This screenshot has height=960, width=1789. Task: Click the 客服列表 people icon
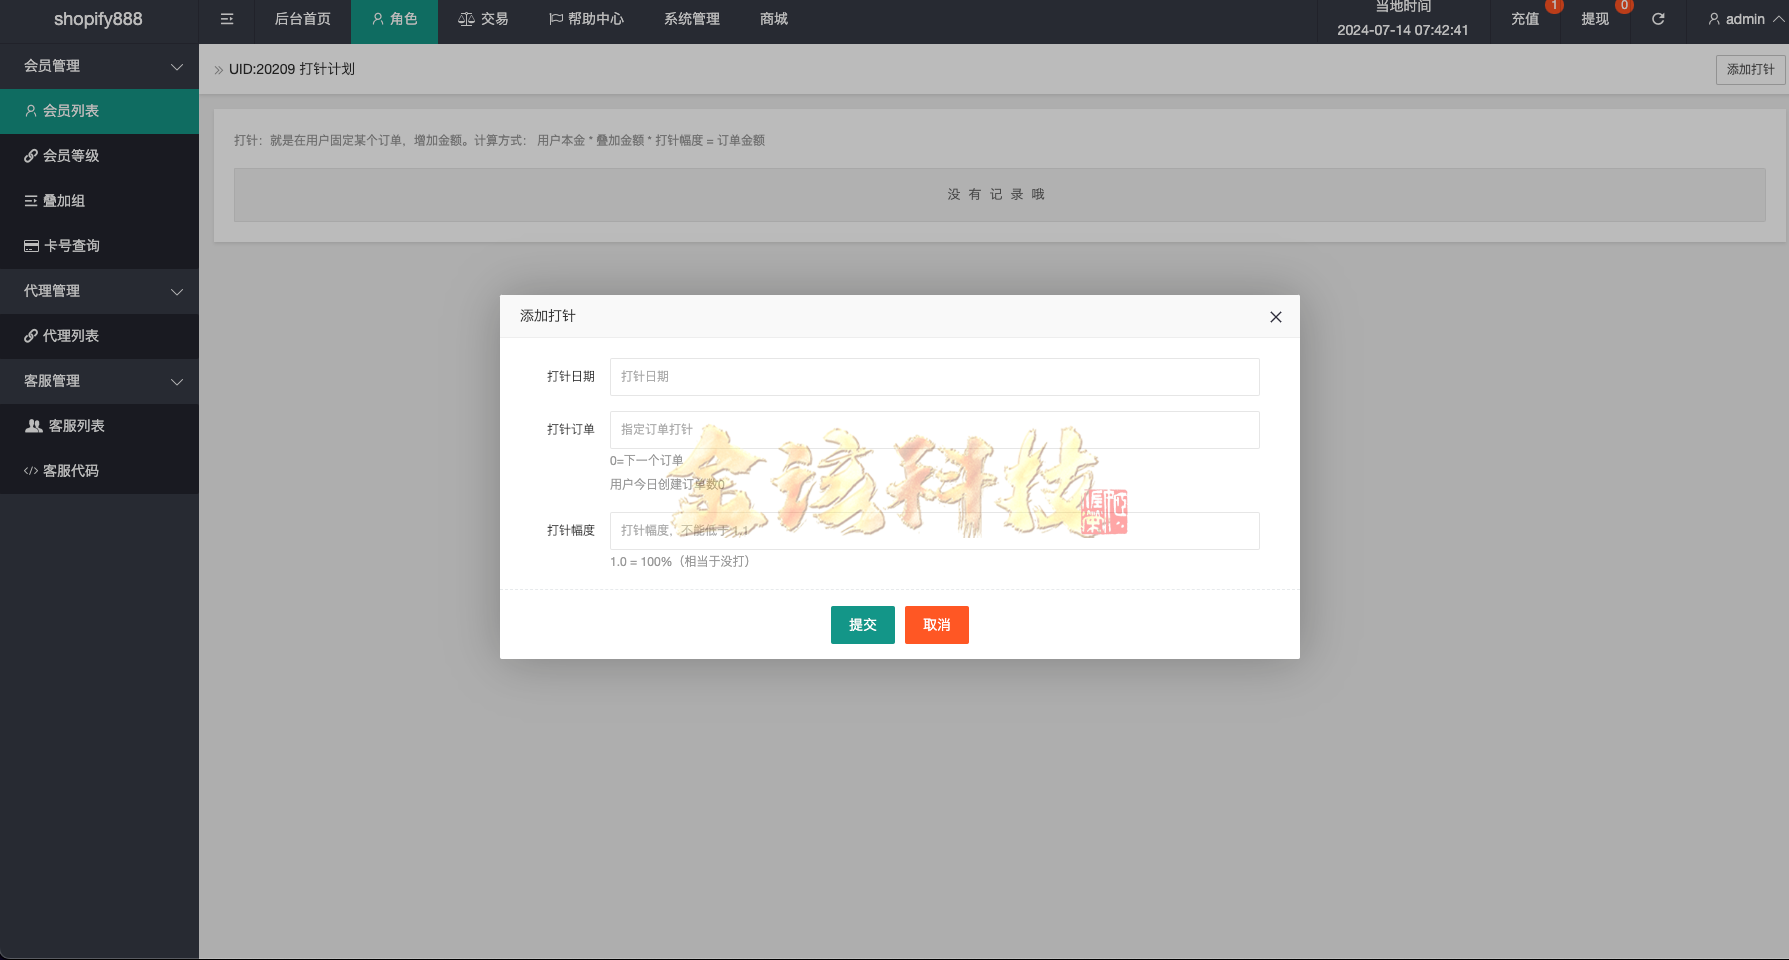pos(32,425)
